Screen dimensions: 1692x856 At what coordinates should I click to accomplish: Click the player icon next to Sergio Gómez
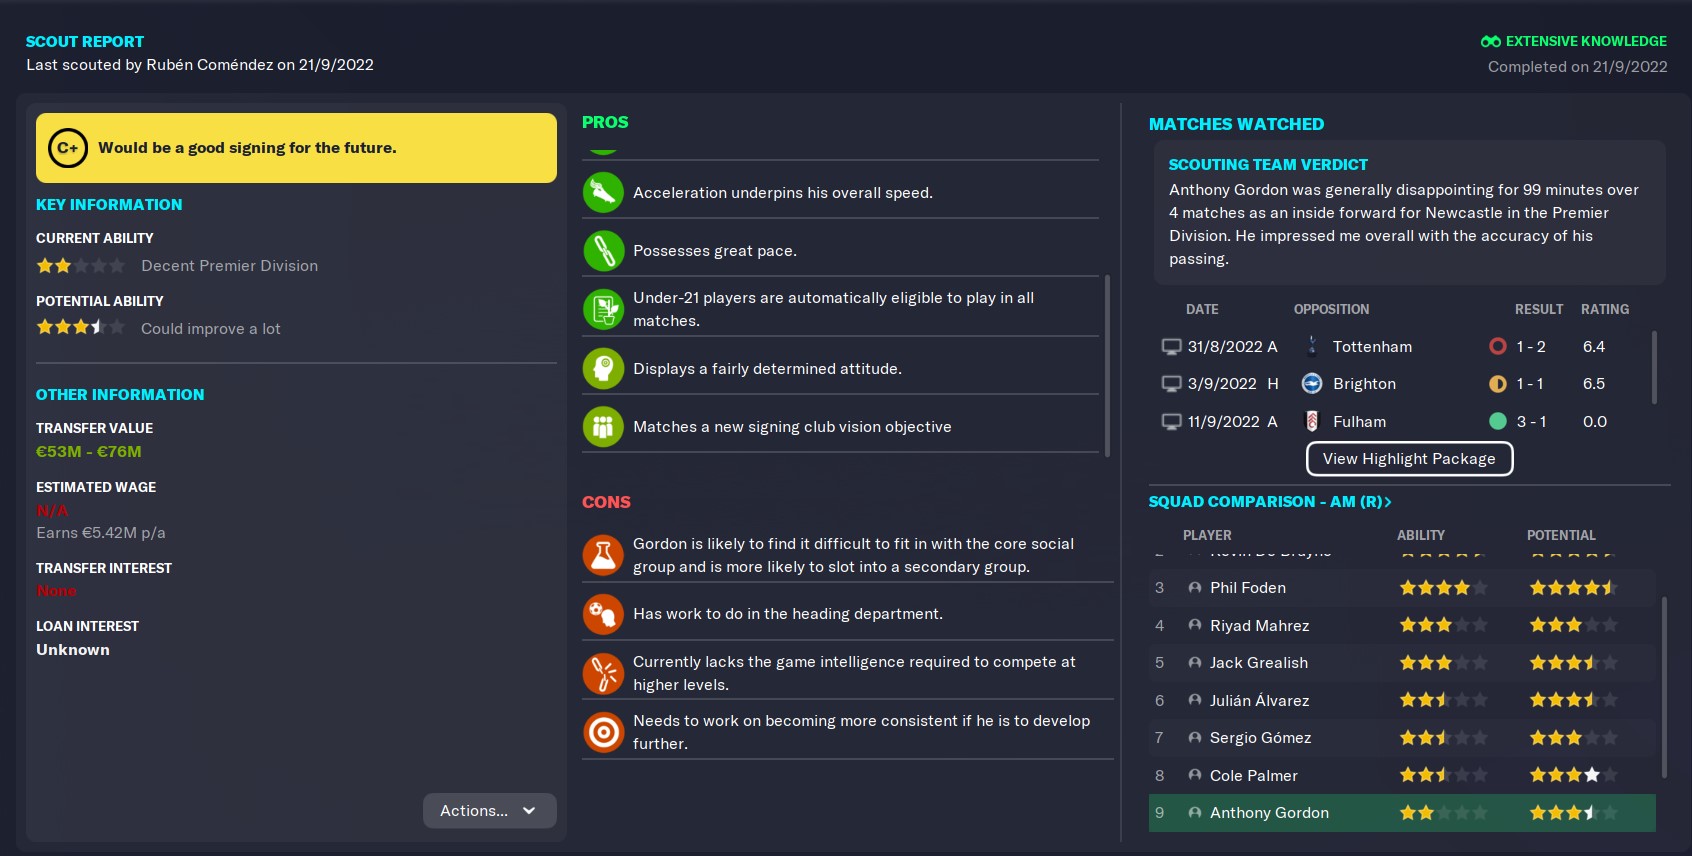pos(1194,738)
